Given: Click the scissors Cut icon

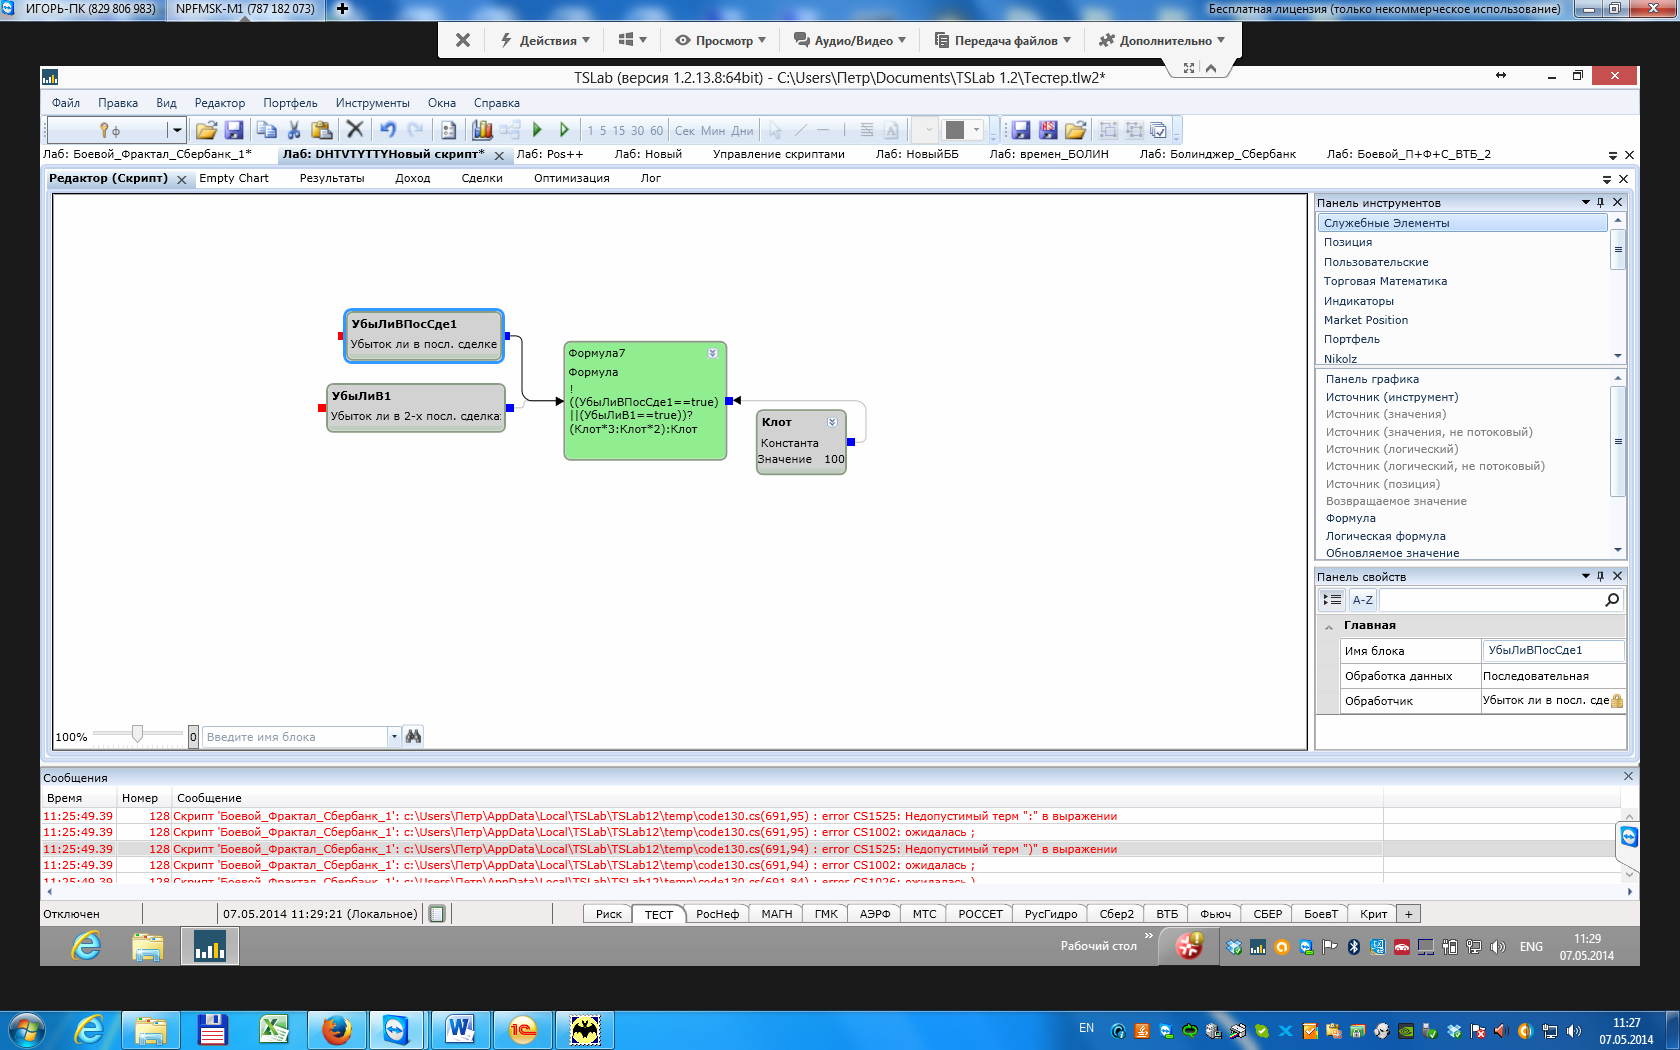Looking at the screenshot, I should pos(294,130).
